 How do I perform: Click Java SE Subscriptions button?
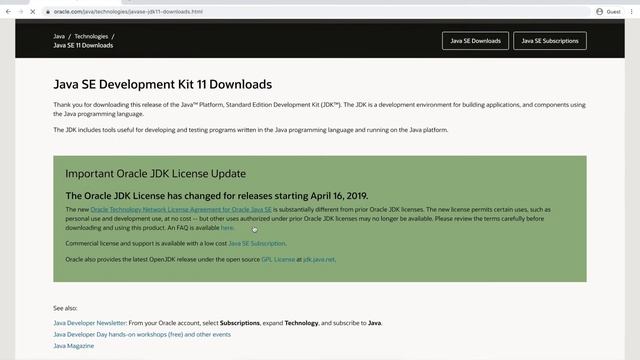pos(550,41)
